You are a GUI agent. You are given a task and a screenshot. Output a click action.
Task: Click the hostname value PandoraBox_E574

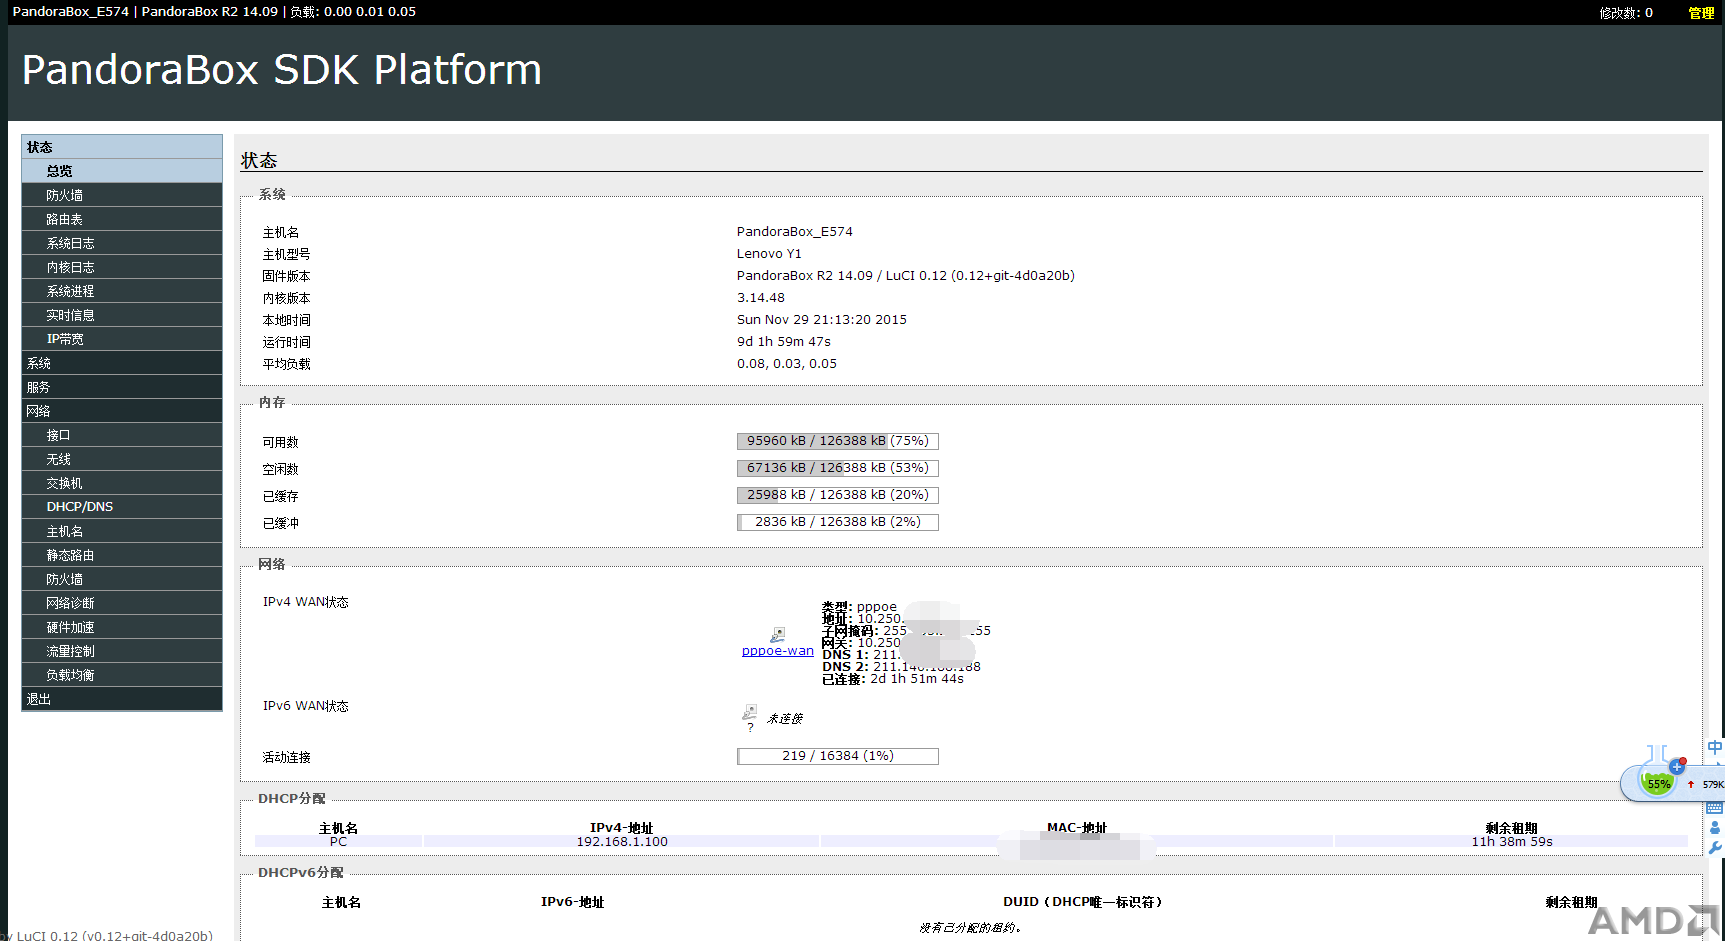click(x=795, y=232)
